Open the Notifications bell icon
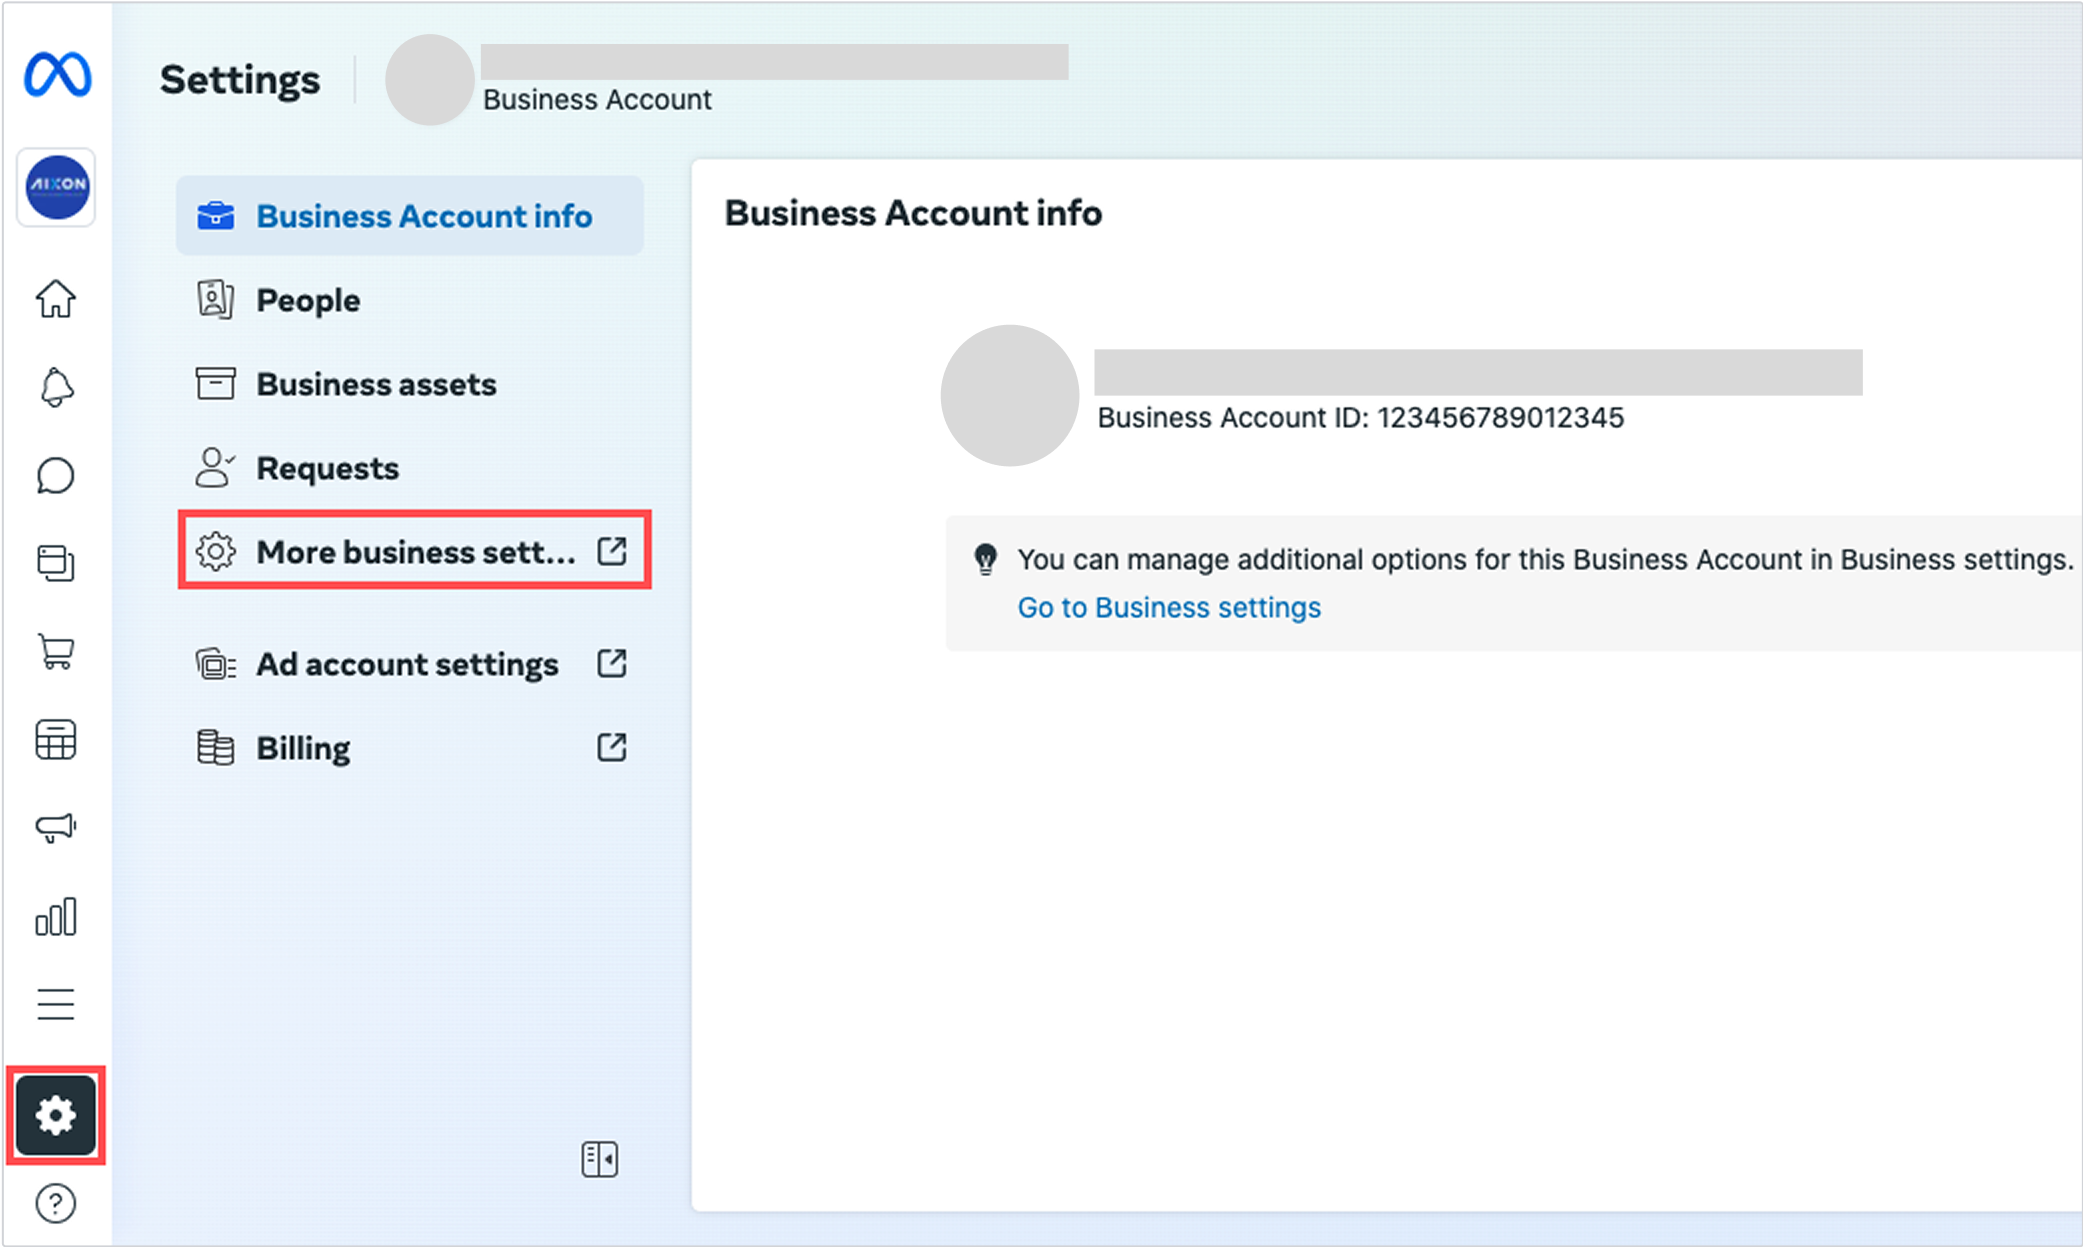Image resolution: width=2083 pixels, height=1247 pixels. tap(56, 387)
